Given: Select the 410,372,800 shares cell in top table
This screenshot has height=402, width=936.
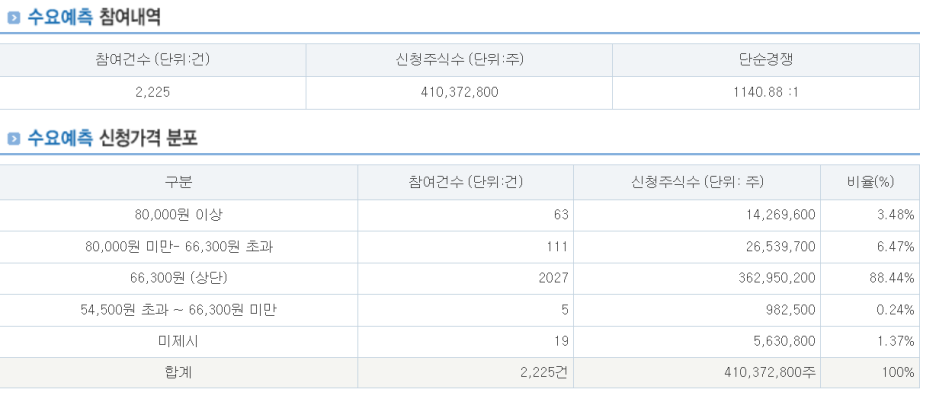Looking at the screenshot, I should [x=459, y=93].
